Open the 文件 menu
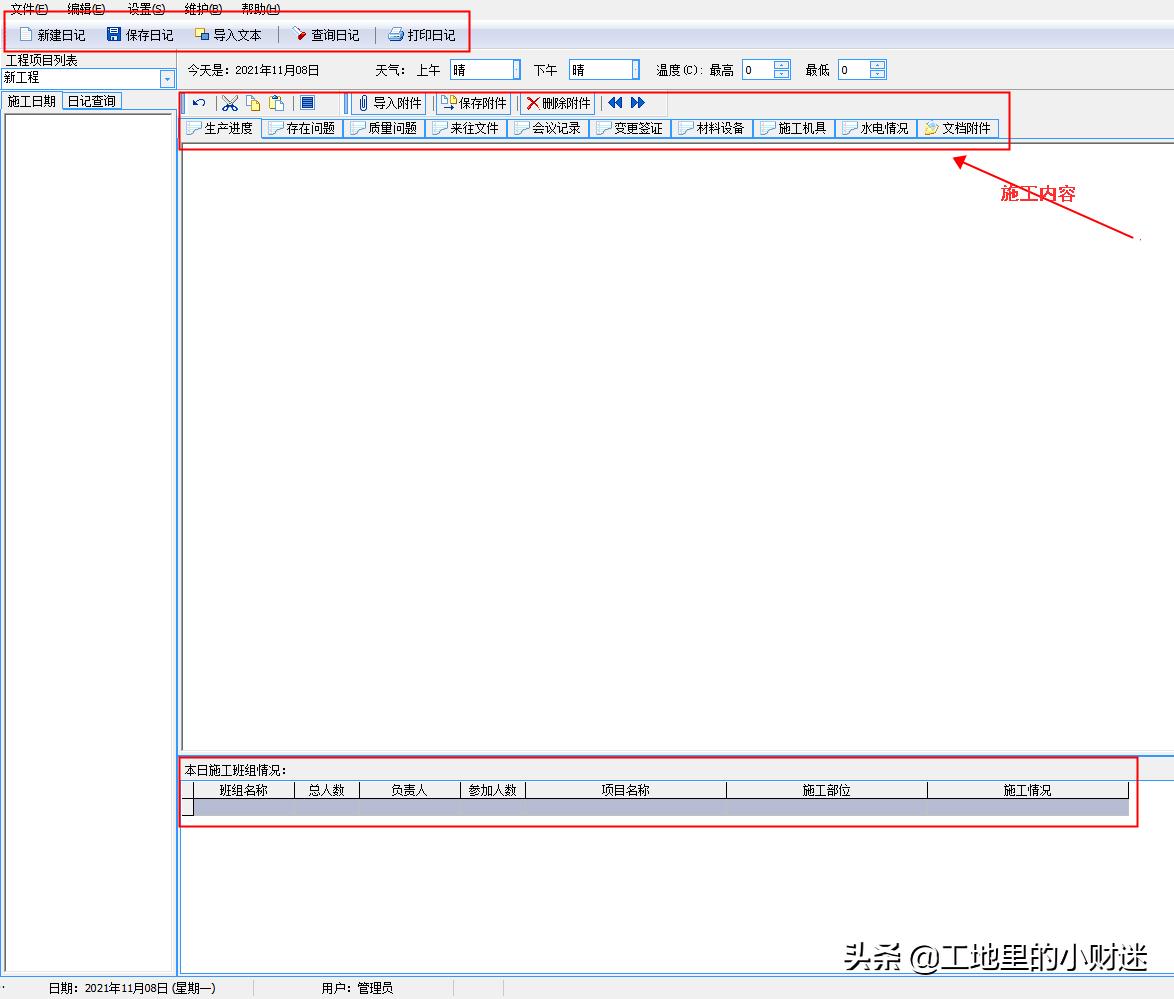 click(x=29, y=9)
